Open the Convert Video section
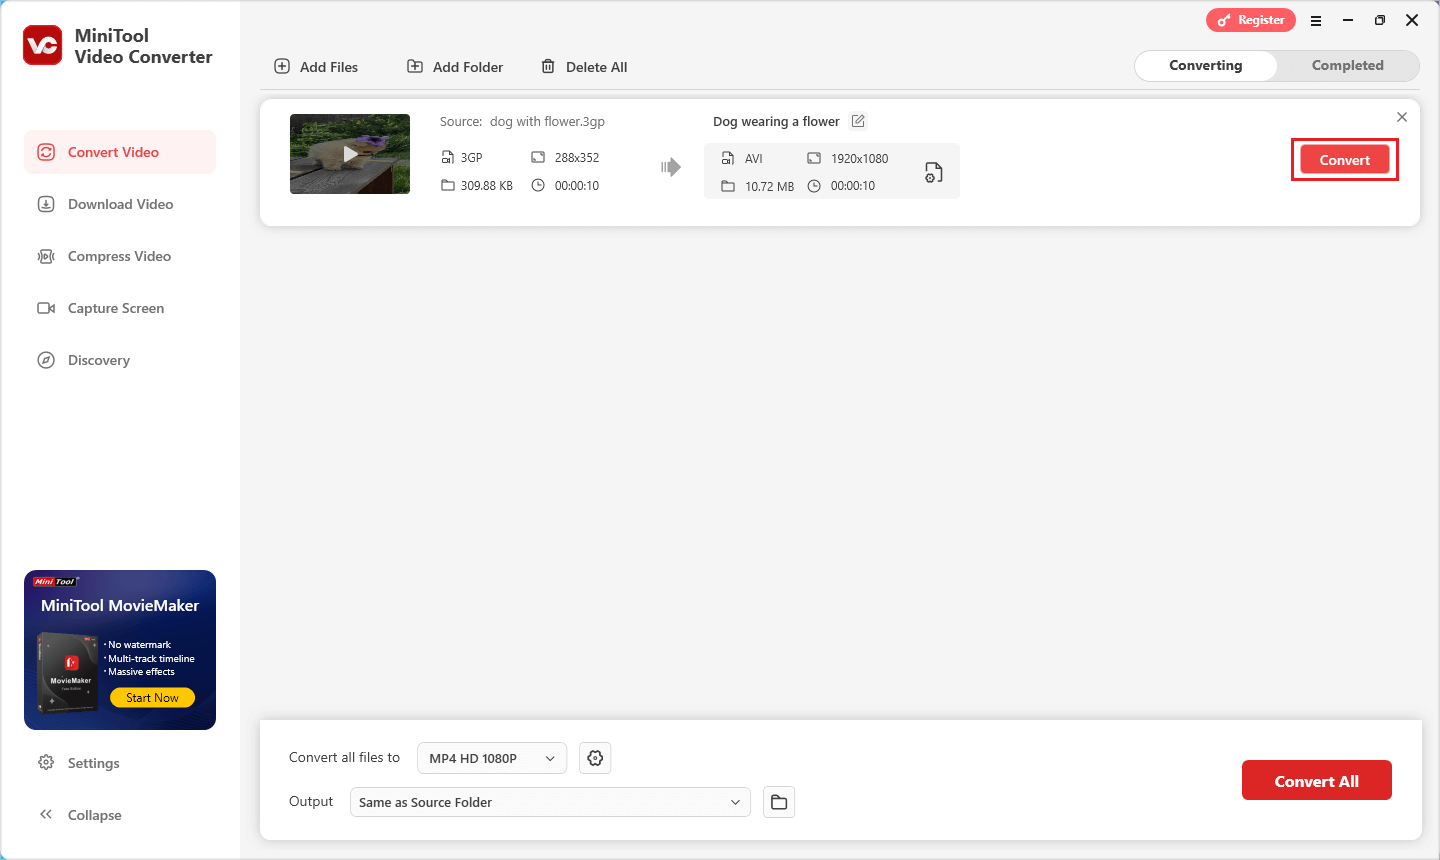Screen dimensions: 1440x860 pos(120,152)
